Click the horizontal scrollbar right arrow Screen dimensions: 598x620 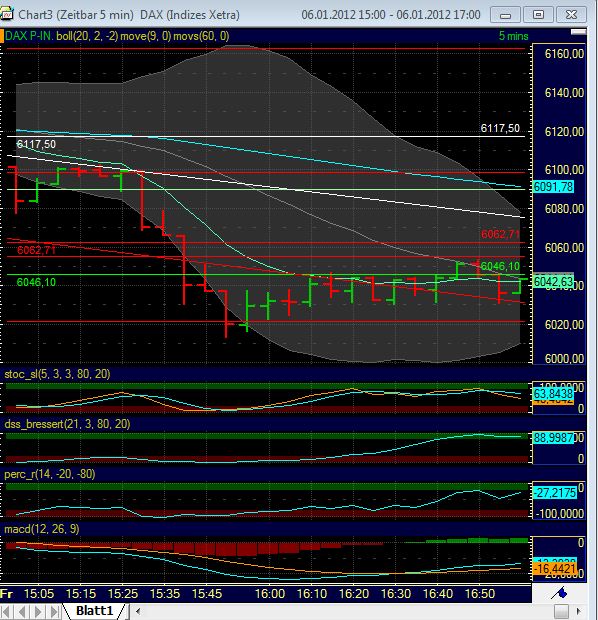(x=579, y=611)
